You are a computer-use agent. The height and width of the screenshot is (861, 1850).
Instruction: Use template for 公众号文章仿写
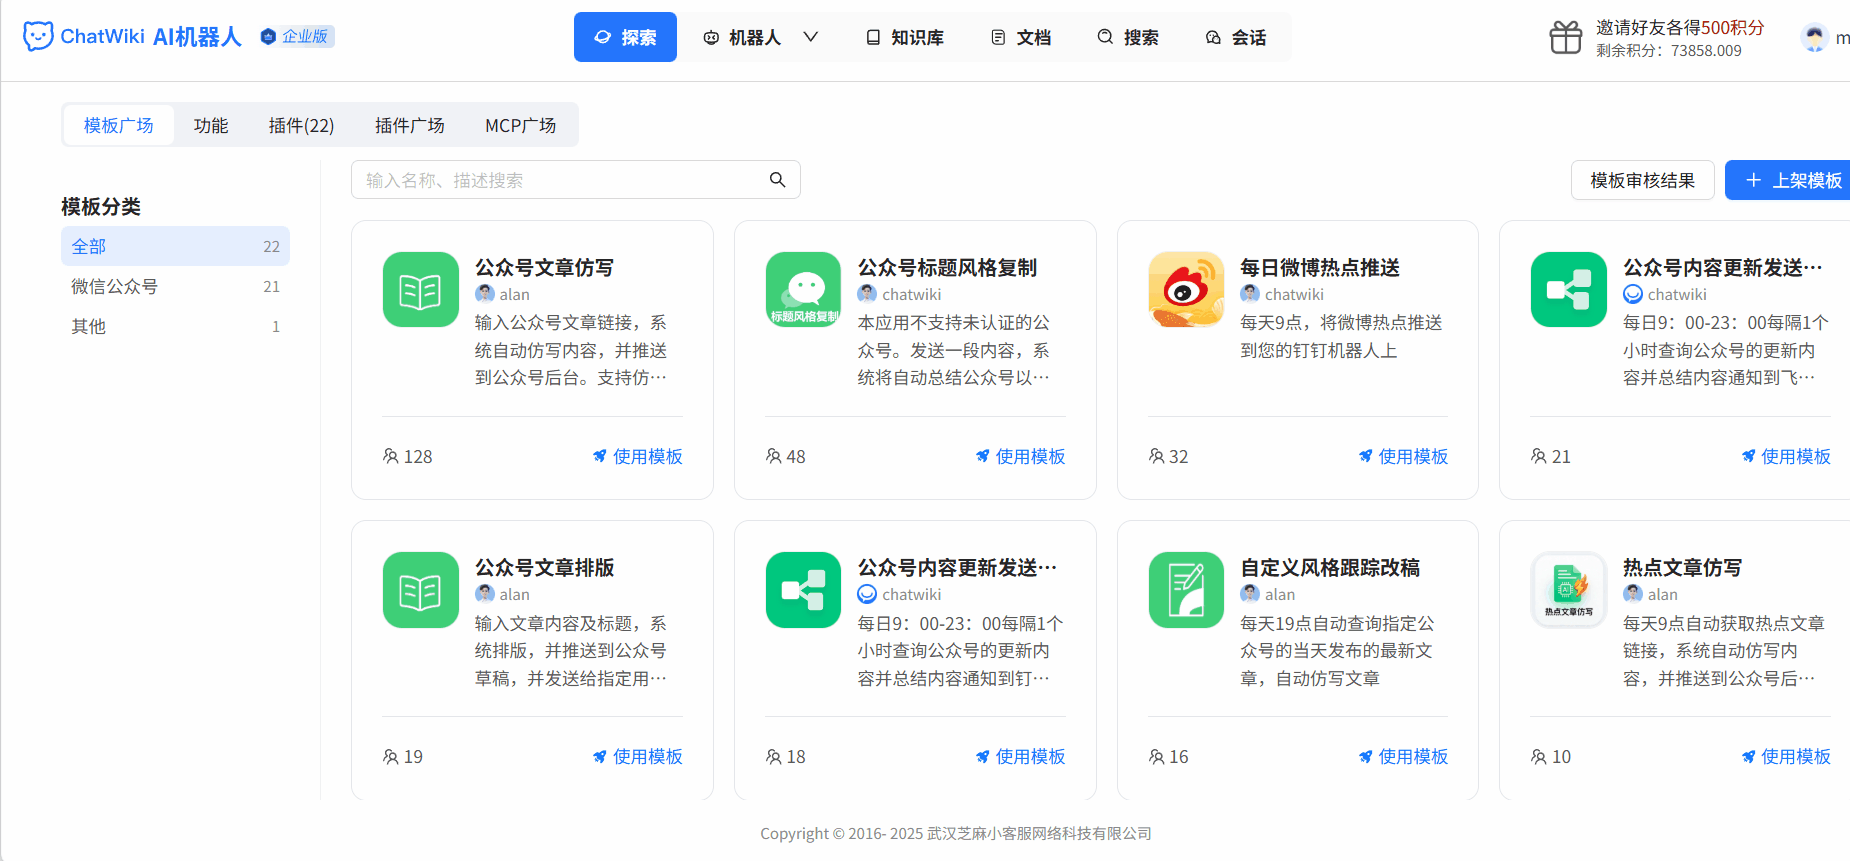tap(637, 457)
